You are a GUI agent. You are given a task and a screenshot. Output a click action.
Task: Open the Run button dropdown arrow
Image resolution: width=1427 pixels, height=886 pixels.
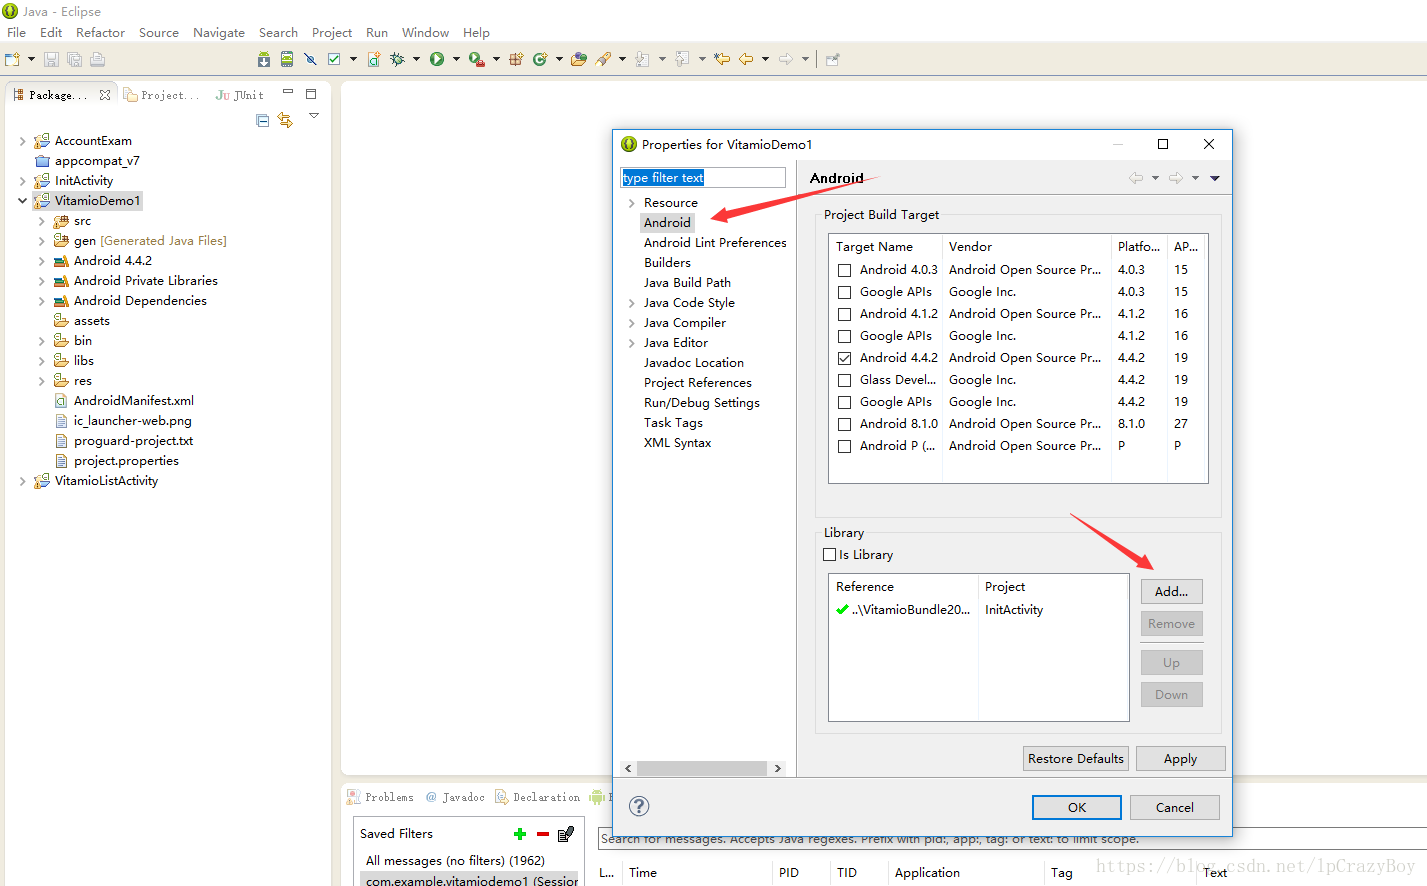tap(456, 59)
